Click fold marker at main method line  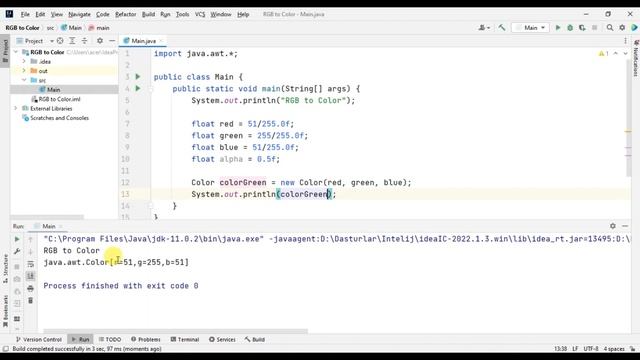coord(151,89)
